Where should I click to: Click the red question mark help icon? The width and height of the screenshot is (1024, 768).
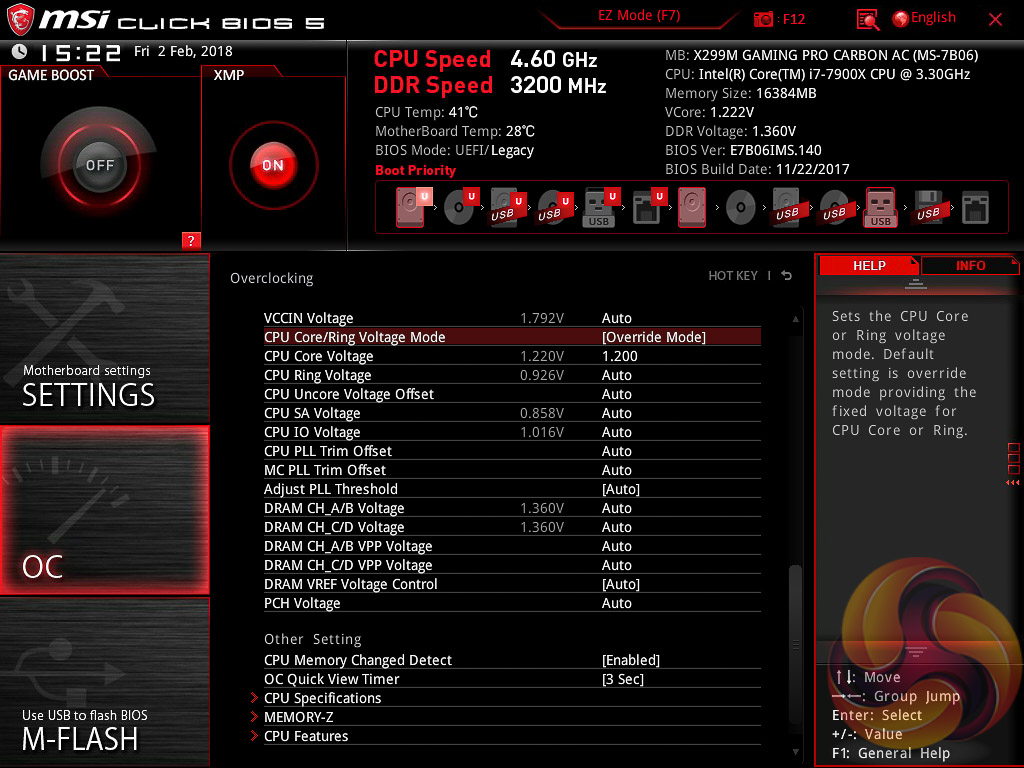click(x=191, y=240)
